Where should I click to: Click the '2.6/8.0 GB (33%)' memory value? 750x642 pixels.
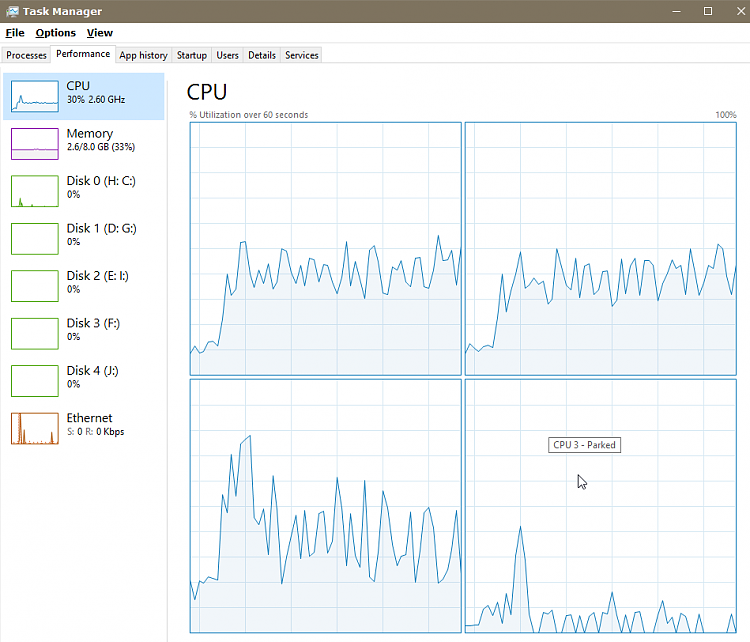pyautogui.click(x=101, y=147)
